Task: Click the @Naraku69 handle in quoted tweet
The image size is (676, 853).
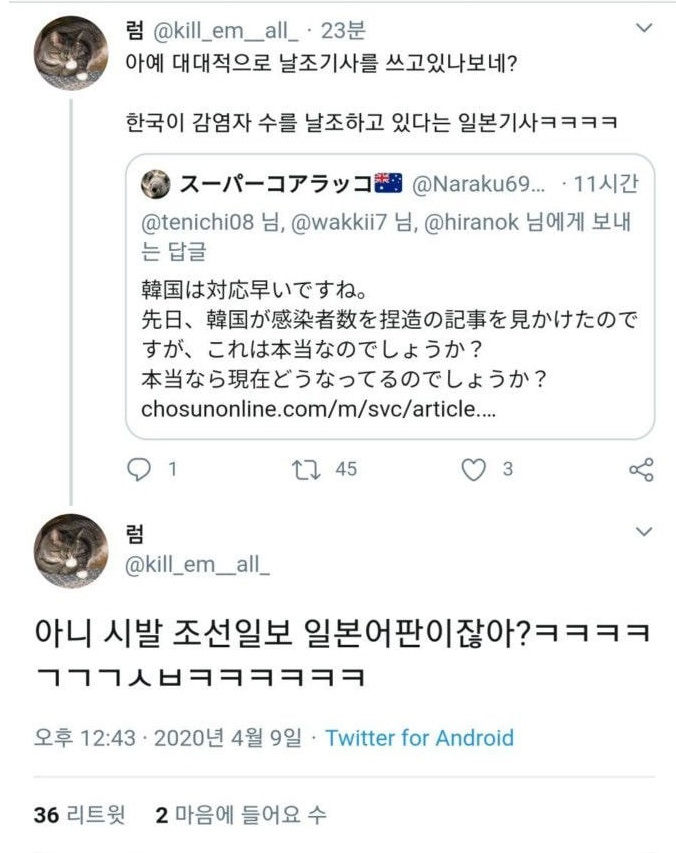Action: point(478,184)
